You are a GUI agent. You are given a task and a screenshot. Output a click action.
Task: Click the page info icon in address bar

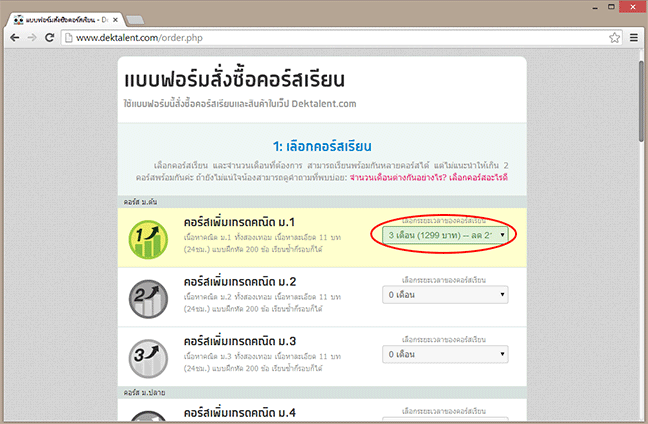(x=69, y=37)
